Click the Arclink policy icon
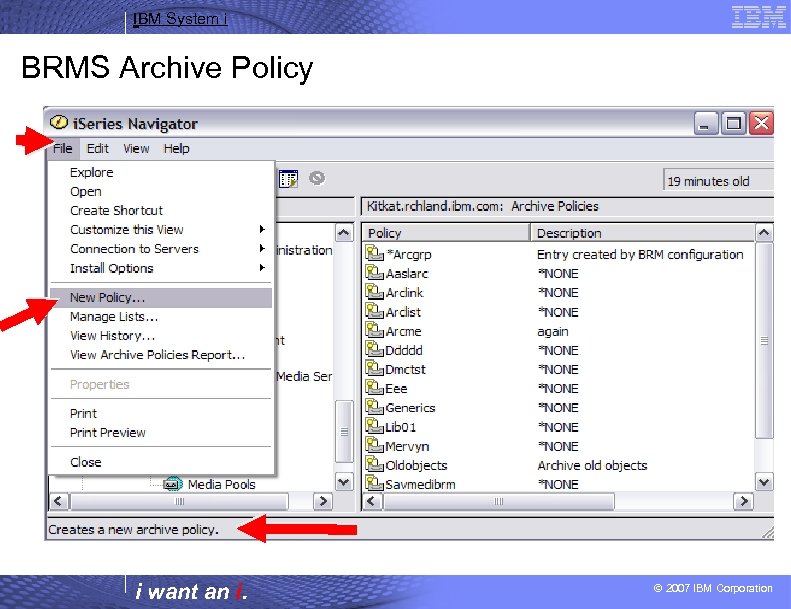Viewport: 791px width, 609px height. tap(374, 291)
